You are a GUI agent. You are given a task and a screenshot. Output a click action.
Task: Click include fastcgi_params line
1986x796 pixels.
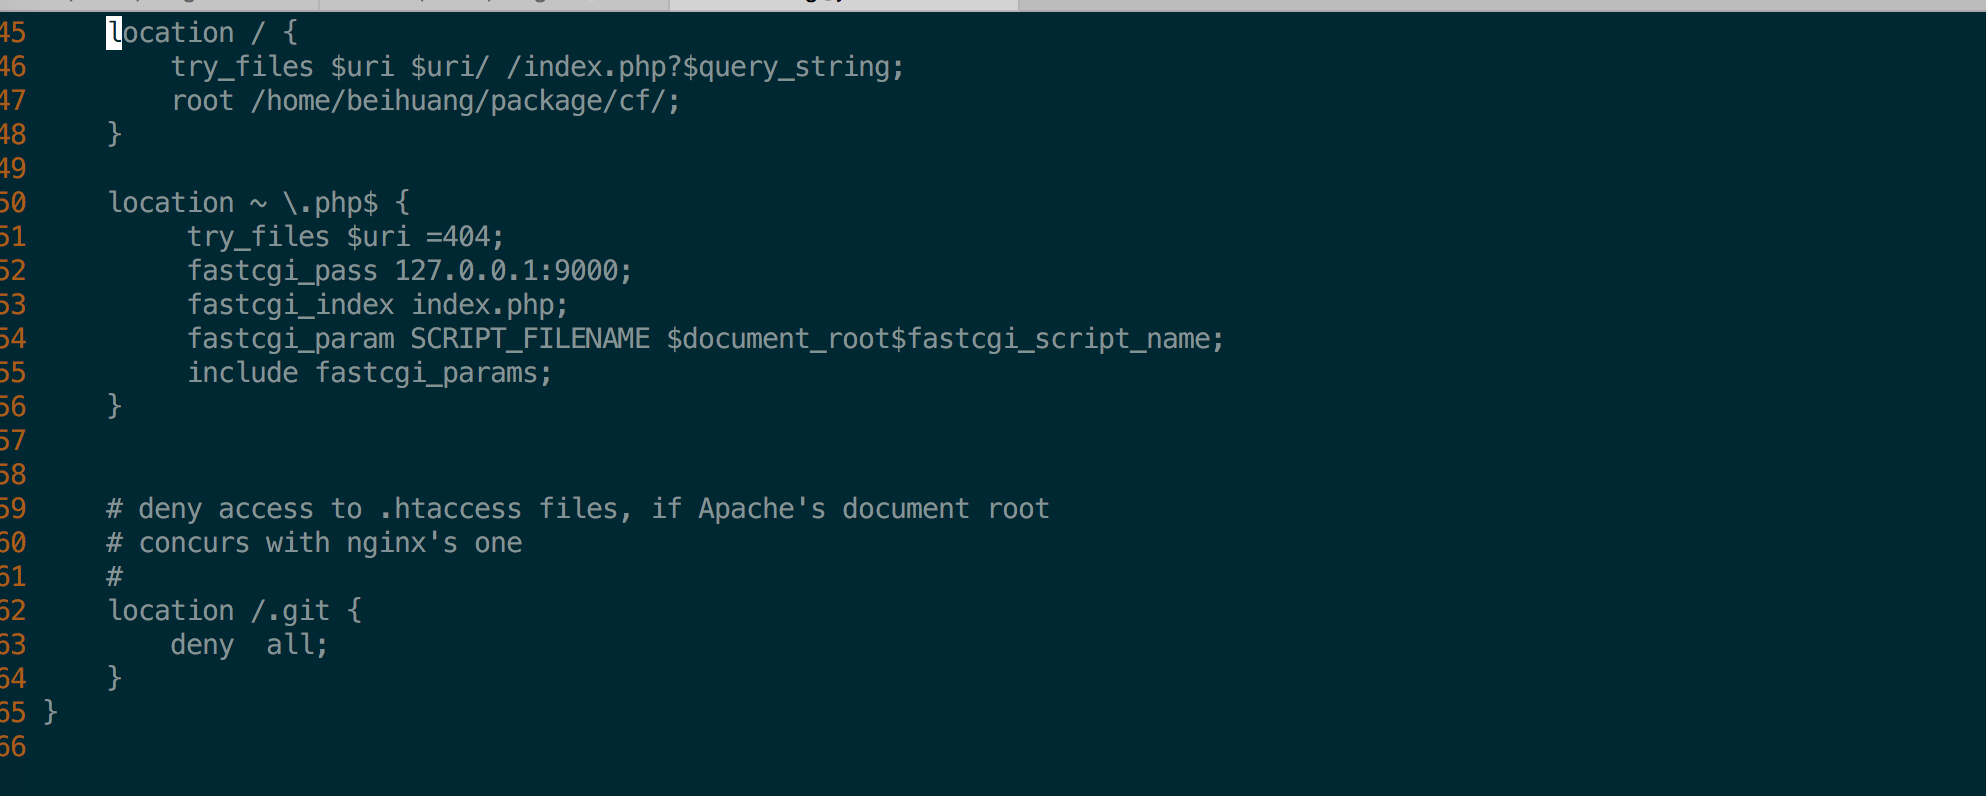(369, 373)
